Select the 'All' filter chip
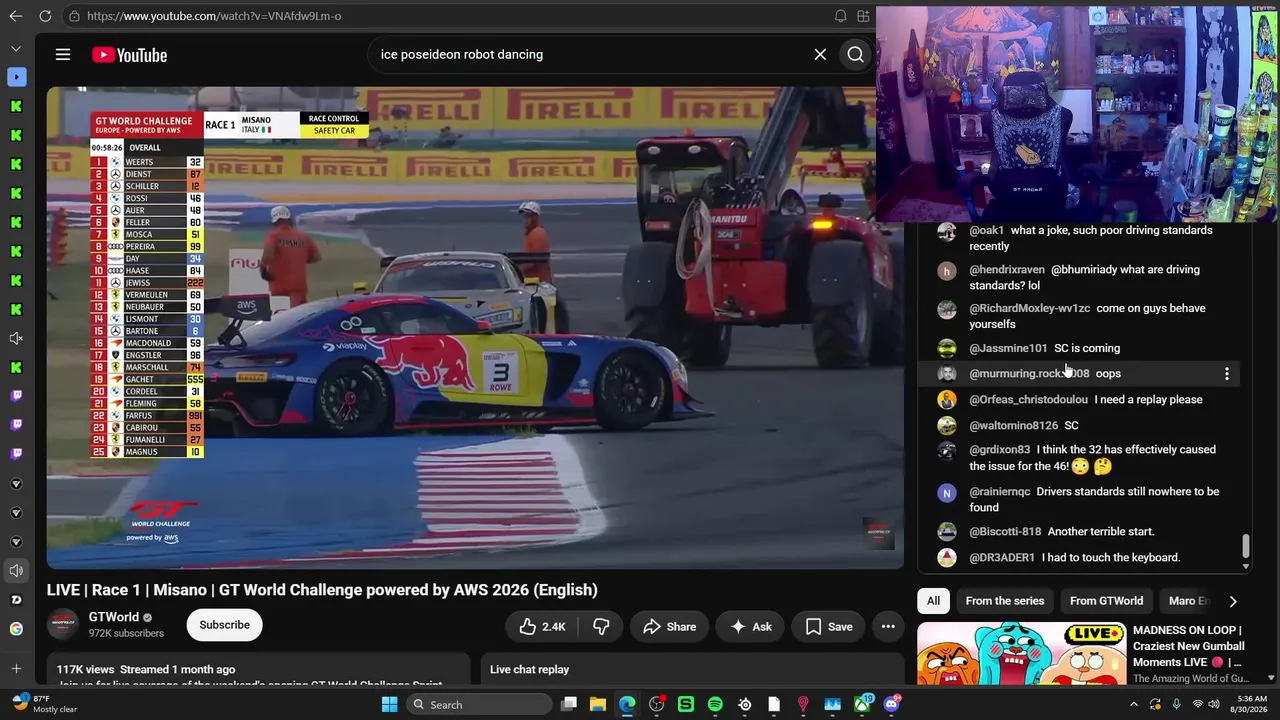Image resolution: width=1280 pixels, height=720 pixels. click(x=933, y=601)
